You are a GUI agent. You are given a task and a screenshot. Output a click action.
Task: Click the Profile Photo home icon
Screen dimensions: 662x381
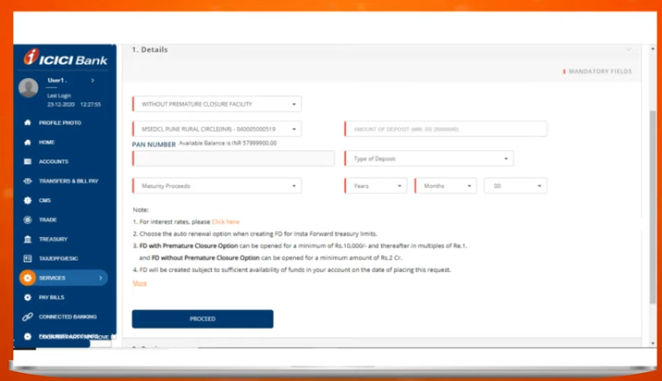[27, 122]
